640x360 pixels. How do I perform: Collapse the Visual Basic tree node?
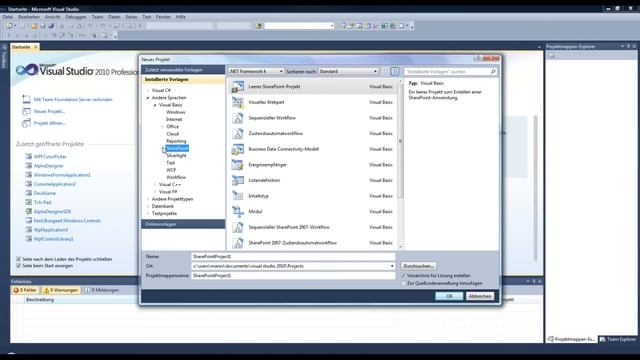click(x=155, y=105)
